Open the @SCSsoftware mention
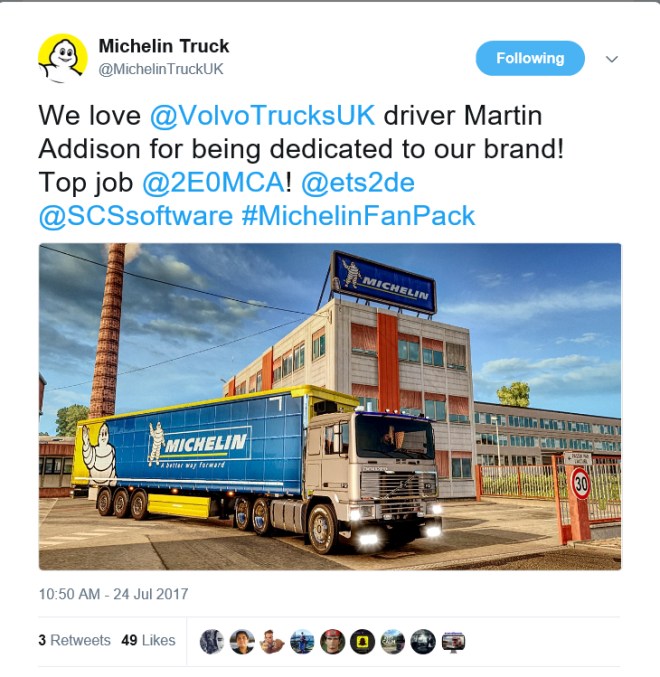Viewport: 660px width, 677px height. [x=136, y=215]
